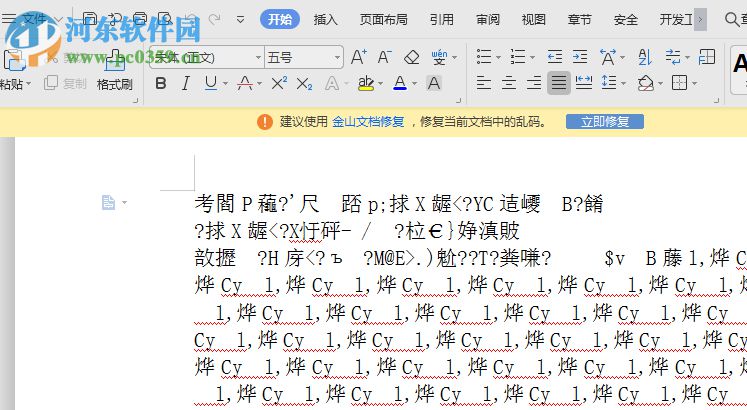The width and height of the screenshot is (747, 410).
Task: Expand bullet list style arrow
Action: [x=498, y=58]
